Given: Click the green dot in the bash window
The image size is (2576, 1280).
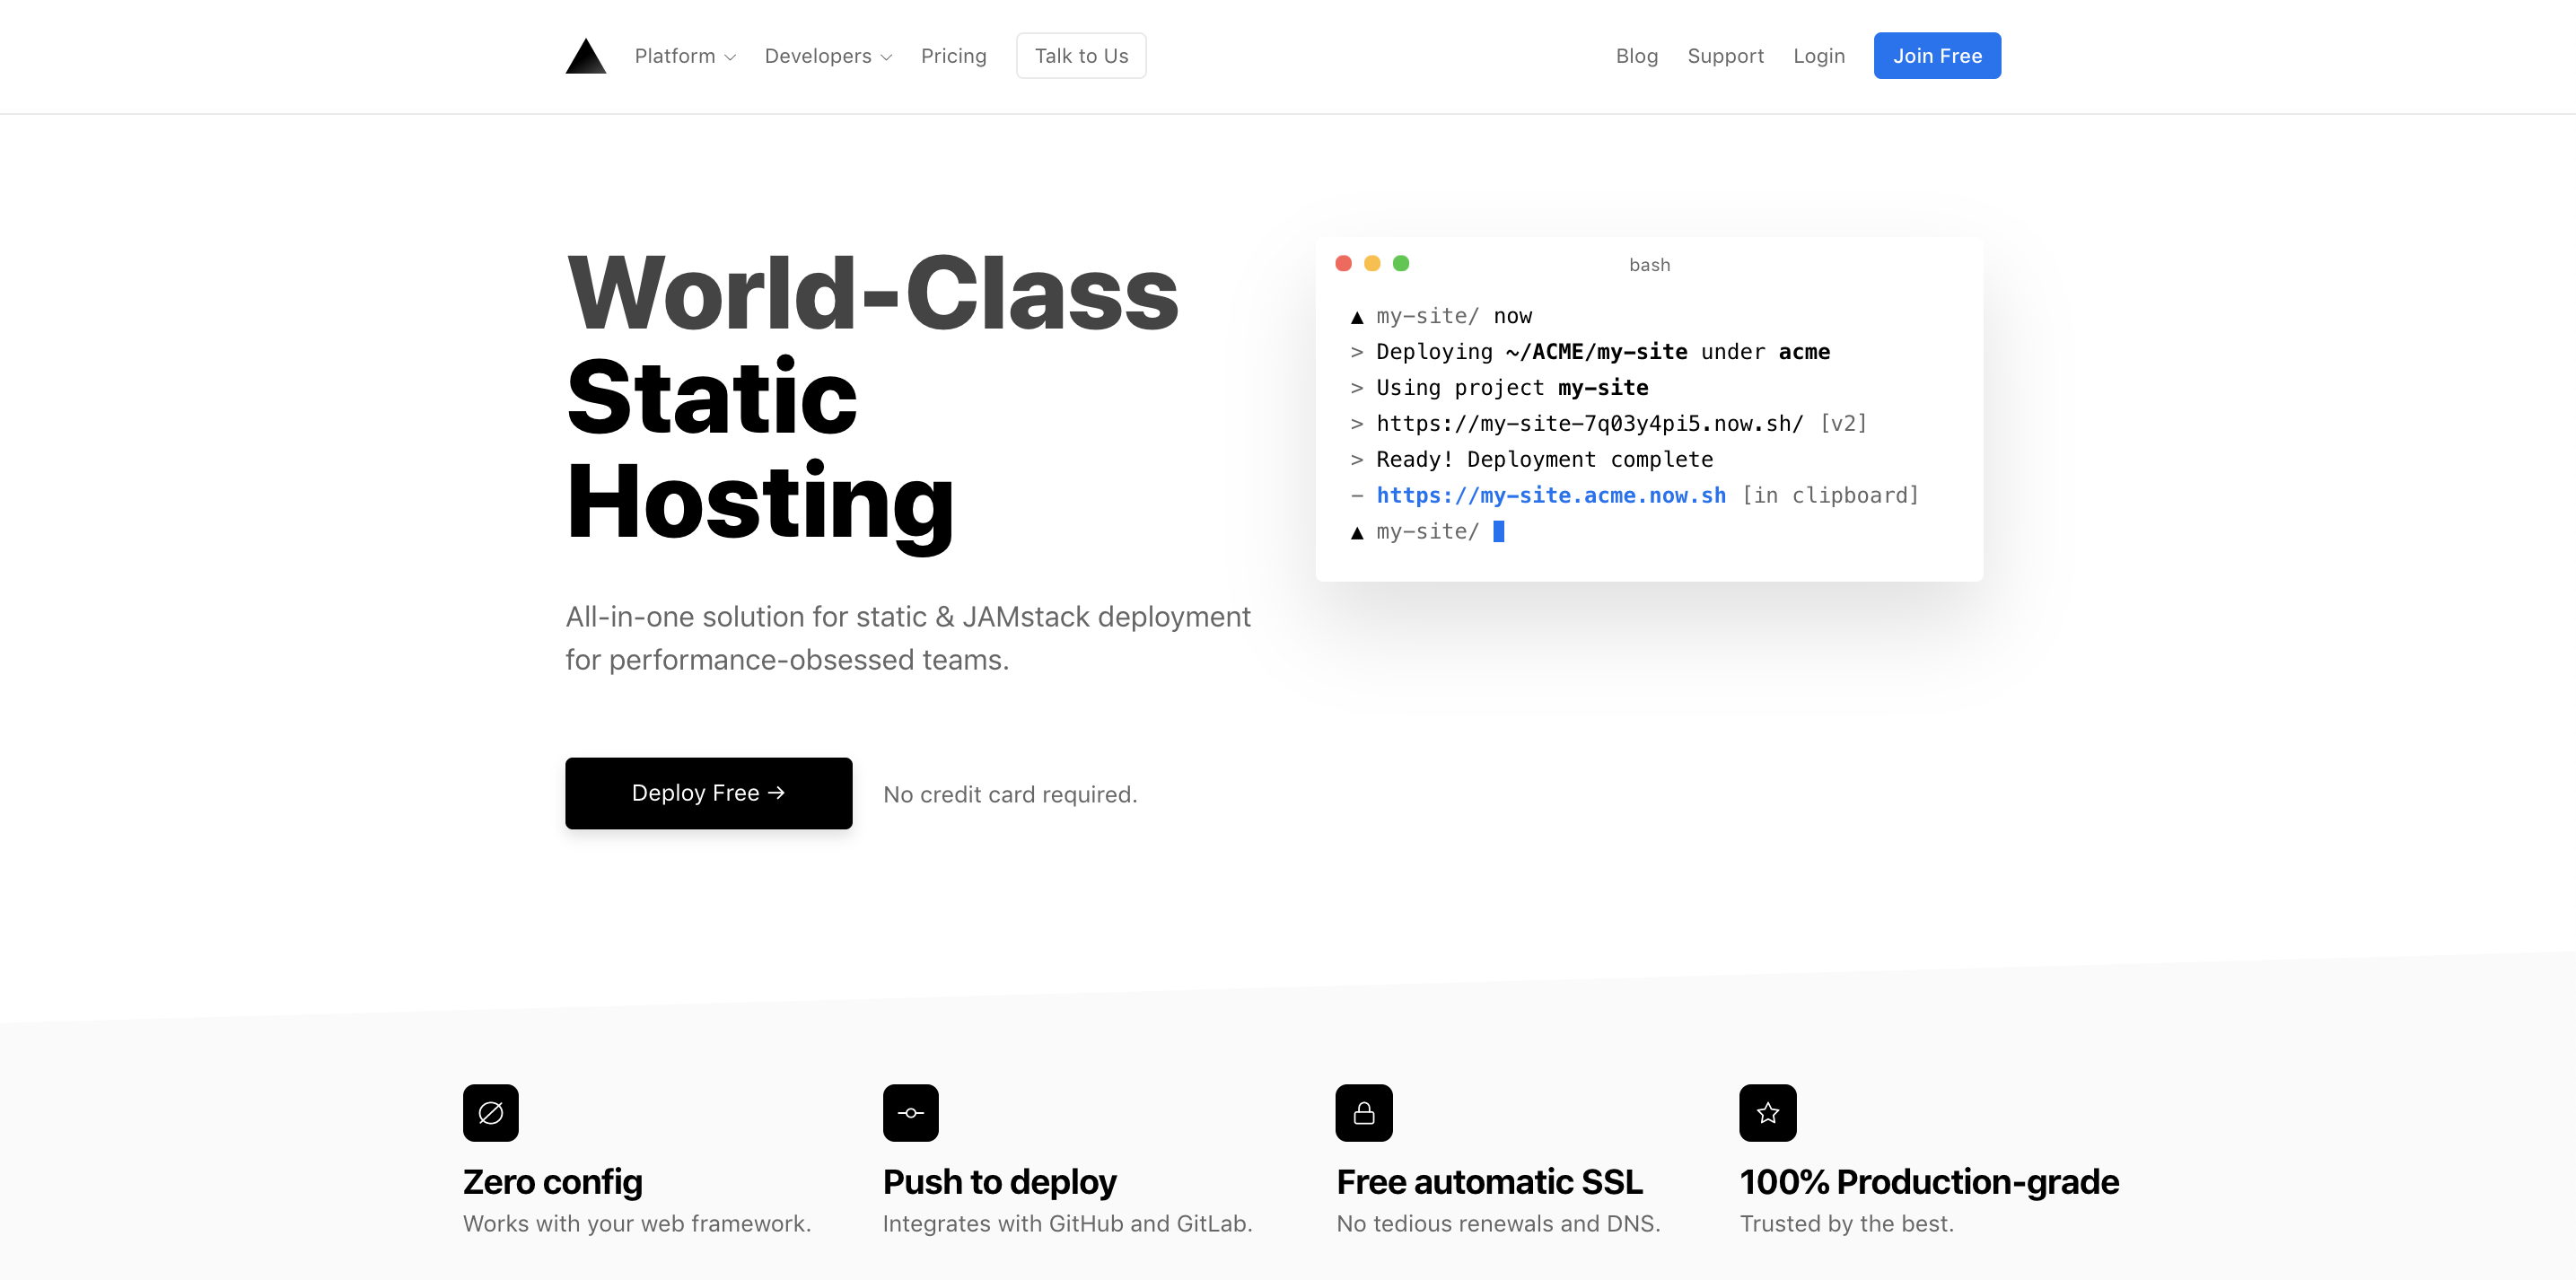Looking at the screenshot, I should point(1401,263).
